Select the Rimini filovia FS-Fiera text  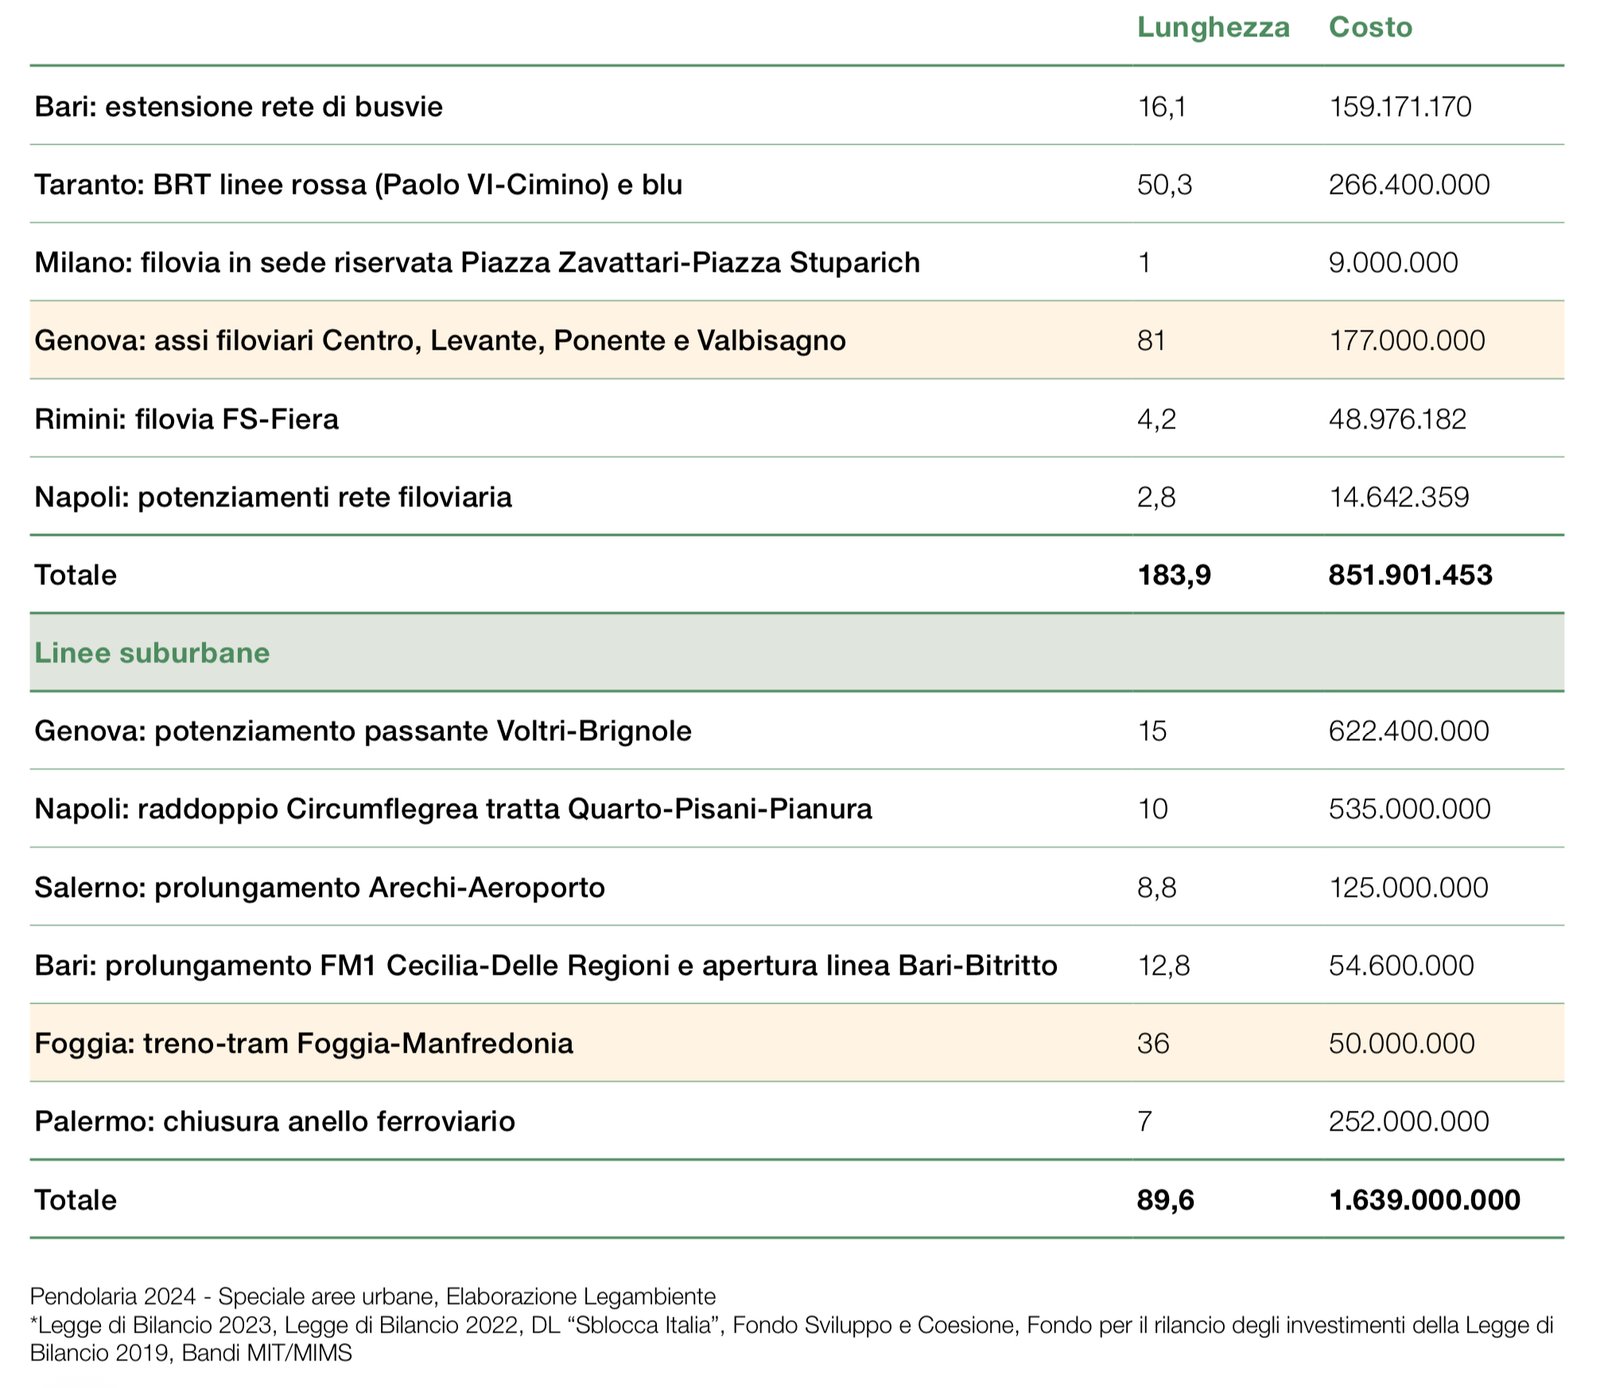click(x=186, y=419)
